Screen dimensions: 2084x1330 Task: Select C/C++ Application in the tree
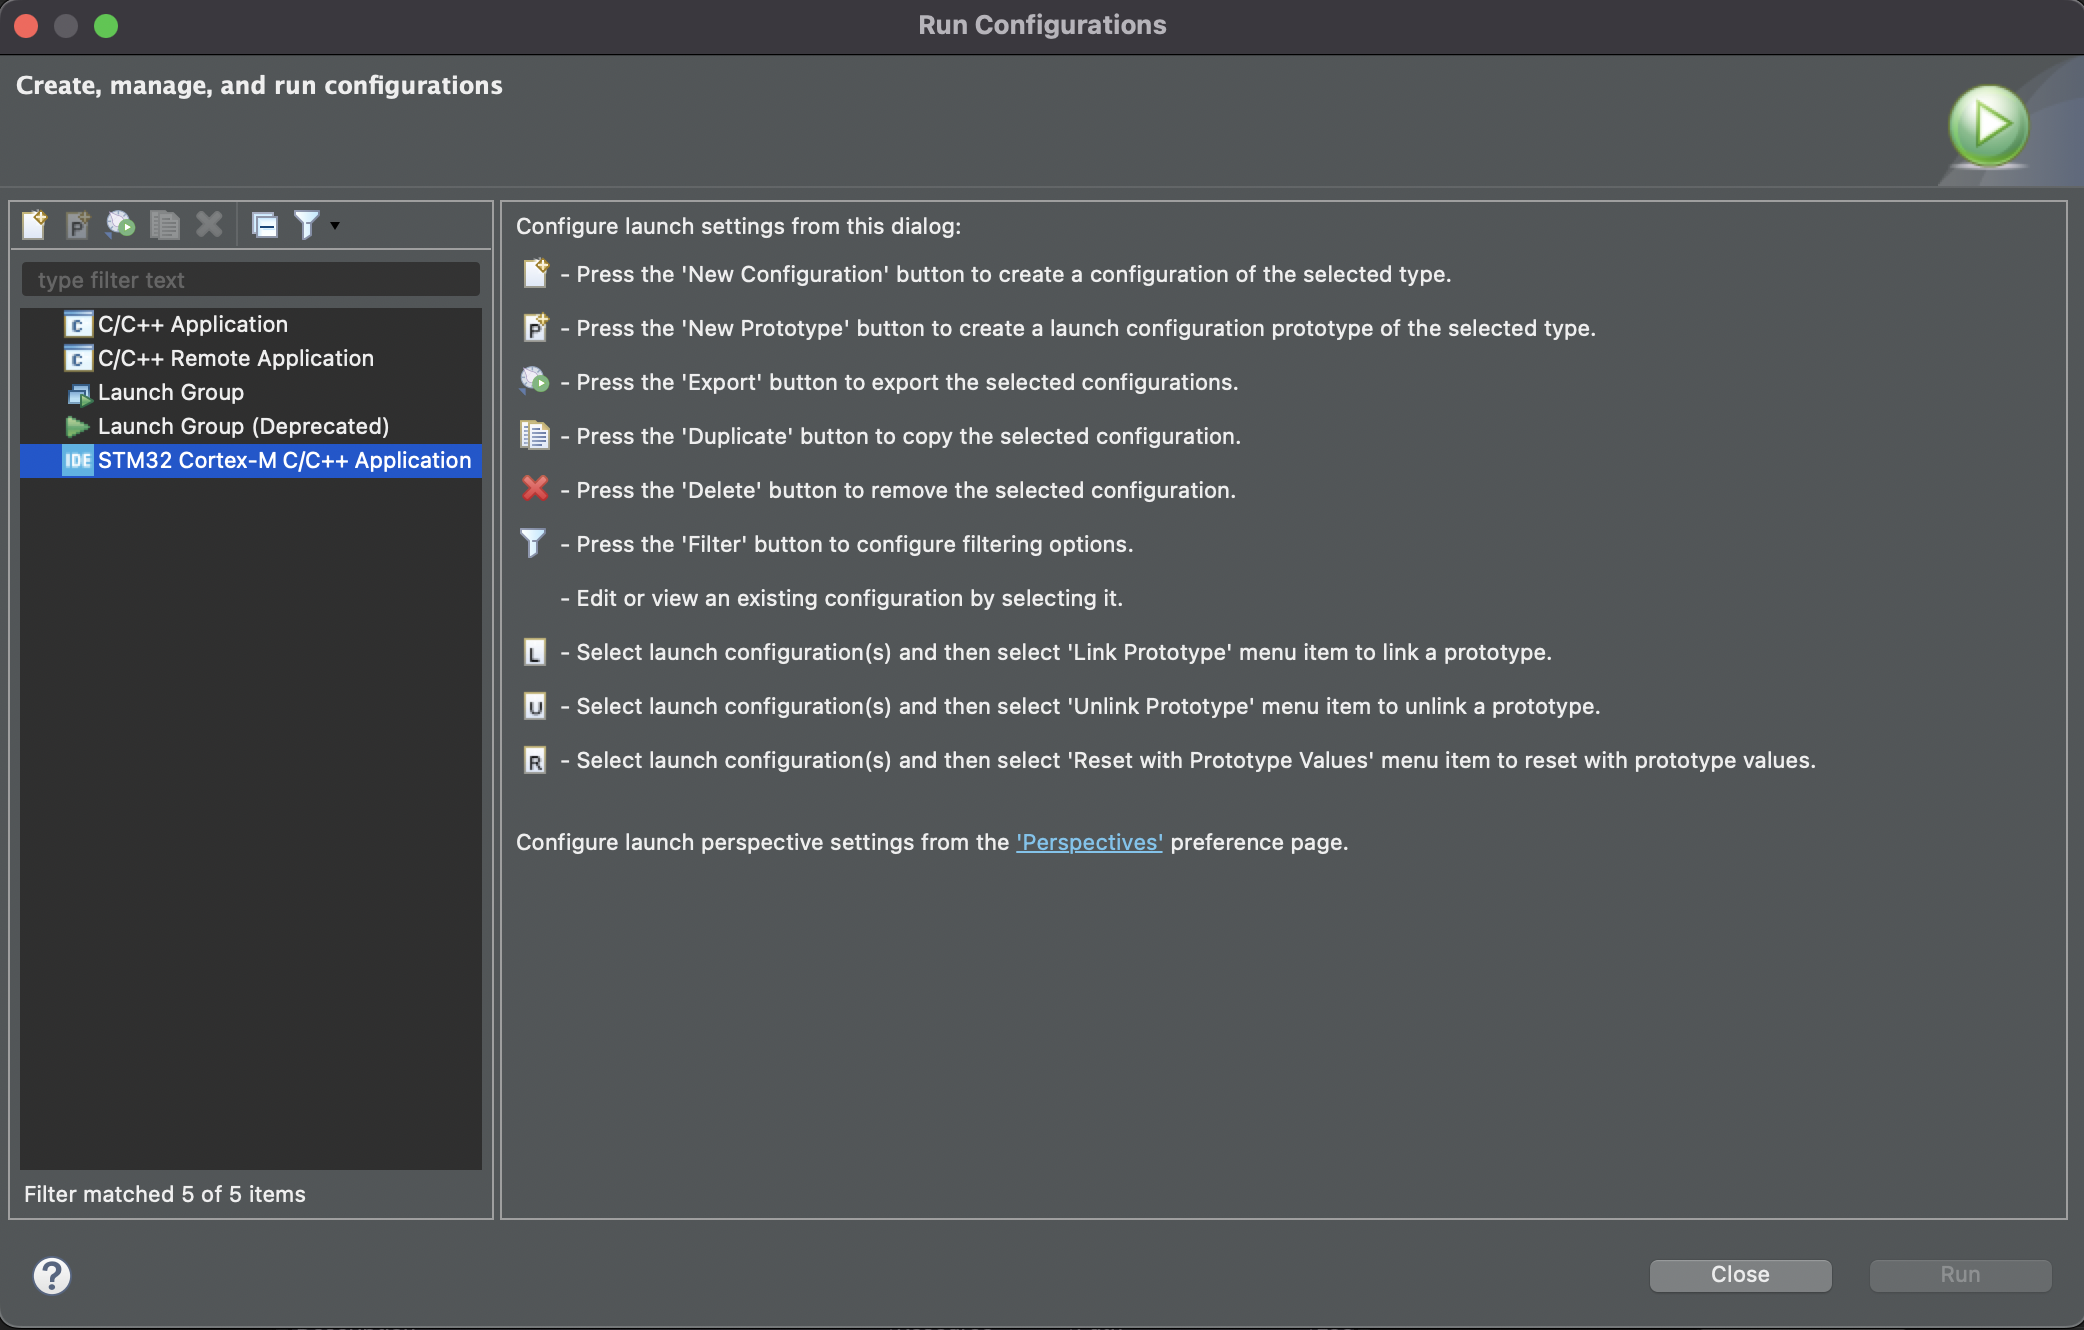pyautogui.click(x=250, y=324)
